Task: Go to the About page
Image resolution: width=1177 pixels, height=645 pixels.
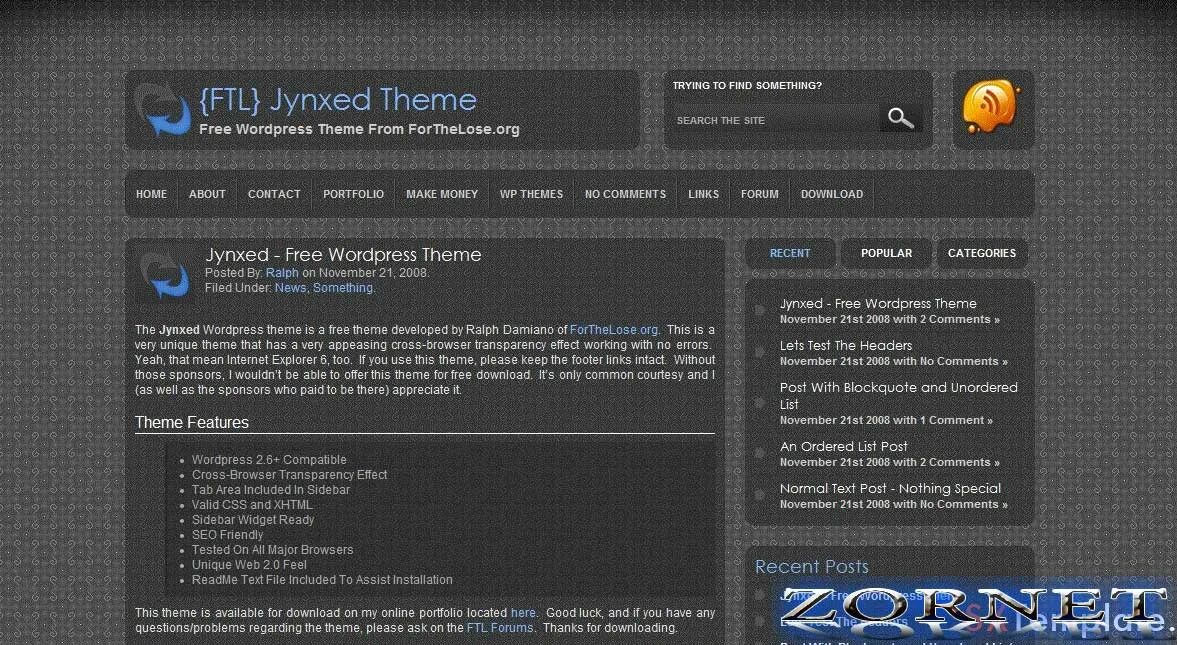Action: click(x=207, y=194)
